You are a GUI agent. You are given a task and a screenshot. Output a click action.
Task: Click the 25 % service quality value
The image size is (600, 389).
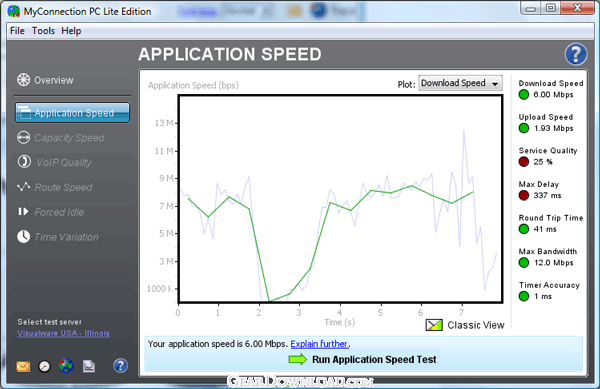pyautogui.click(x=543, y=162)
